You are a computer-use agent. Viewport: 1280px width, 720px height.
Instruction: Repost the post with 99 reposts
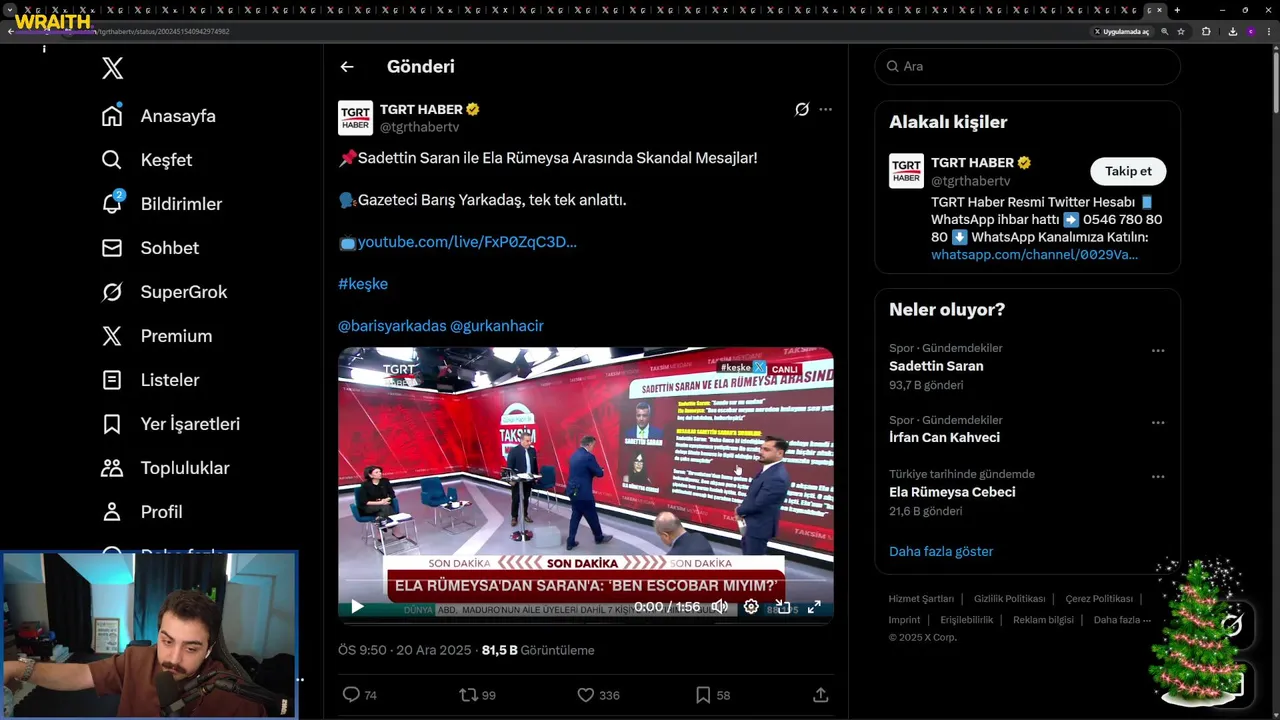click(x=477, y=695)
